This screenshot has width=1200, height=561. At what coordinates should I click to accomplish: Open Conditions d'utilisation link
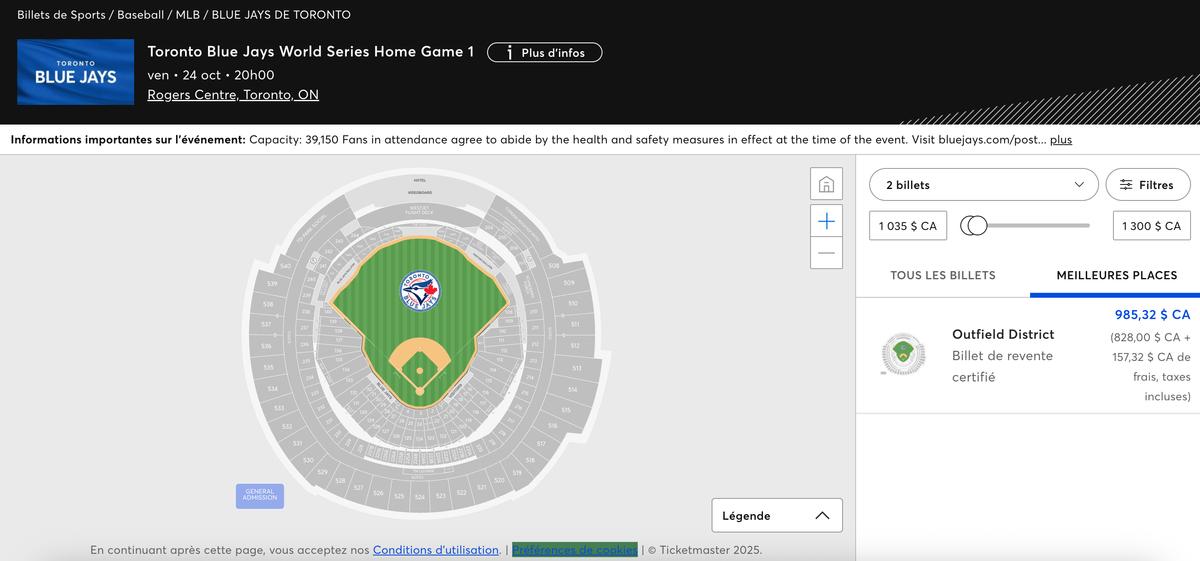click(436, 550)
